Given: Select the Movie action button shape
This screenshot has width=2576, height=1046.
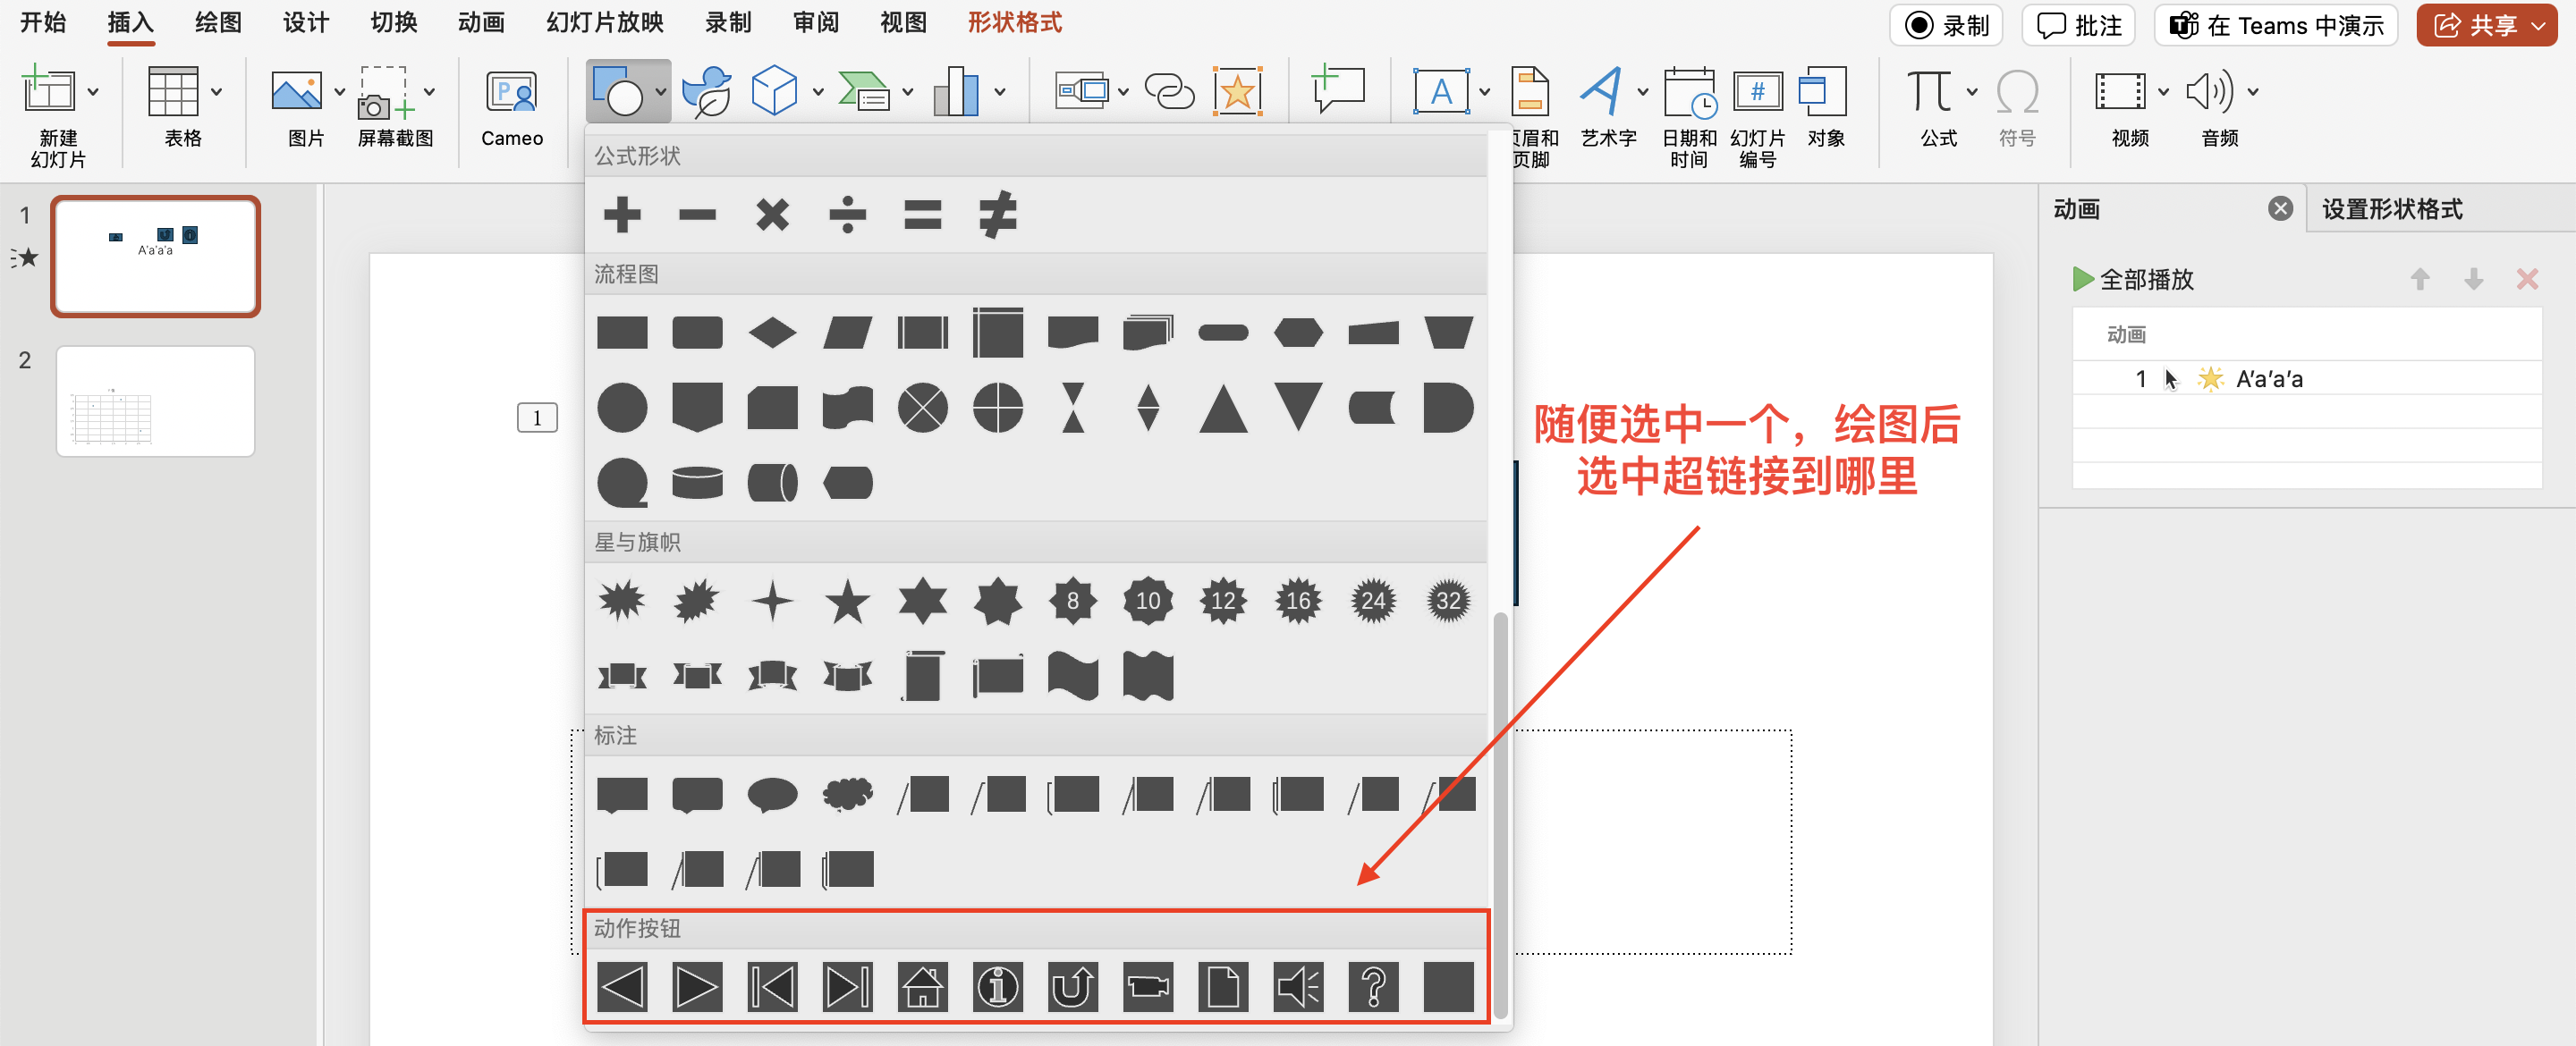Looking at the screenshot, I should 1147,987.
